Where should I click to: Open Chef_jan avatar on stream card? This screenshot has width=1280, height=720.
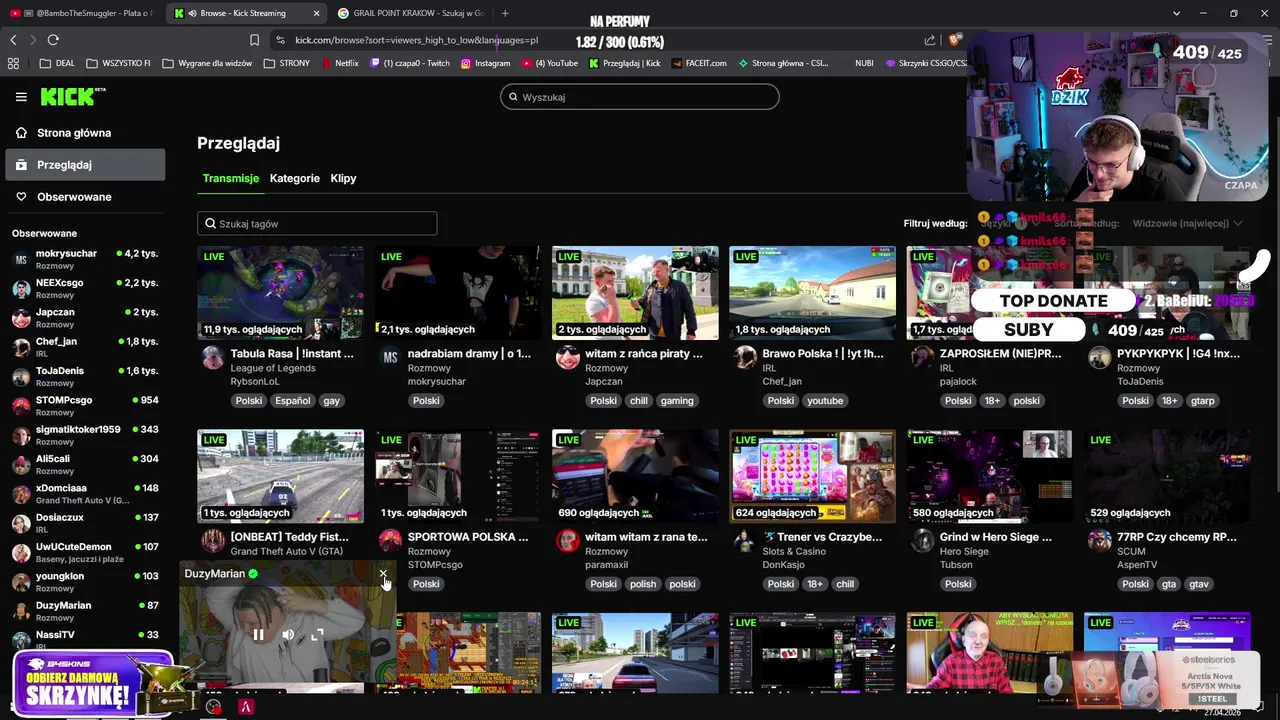[x=744, y=357]
